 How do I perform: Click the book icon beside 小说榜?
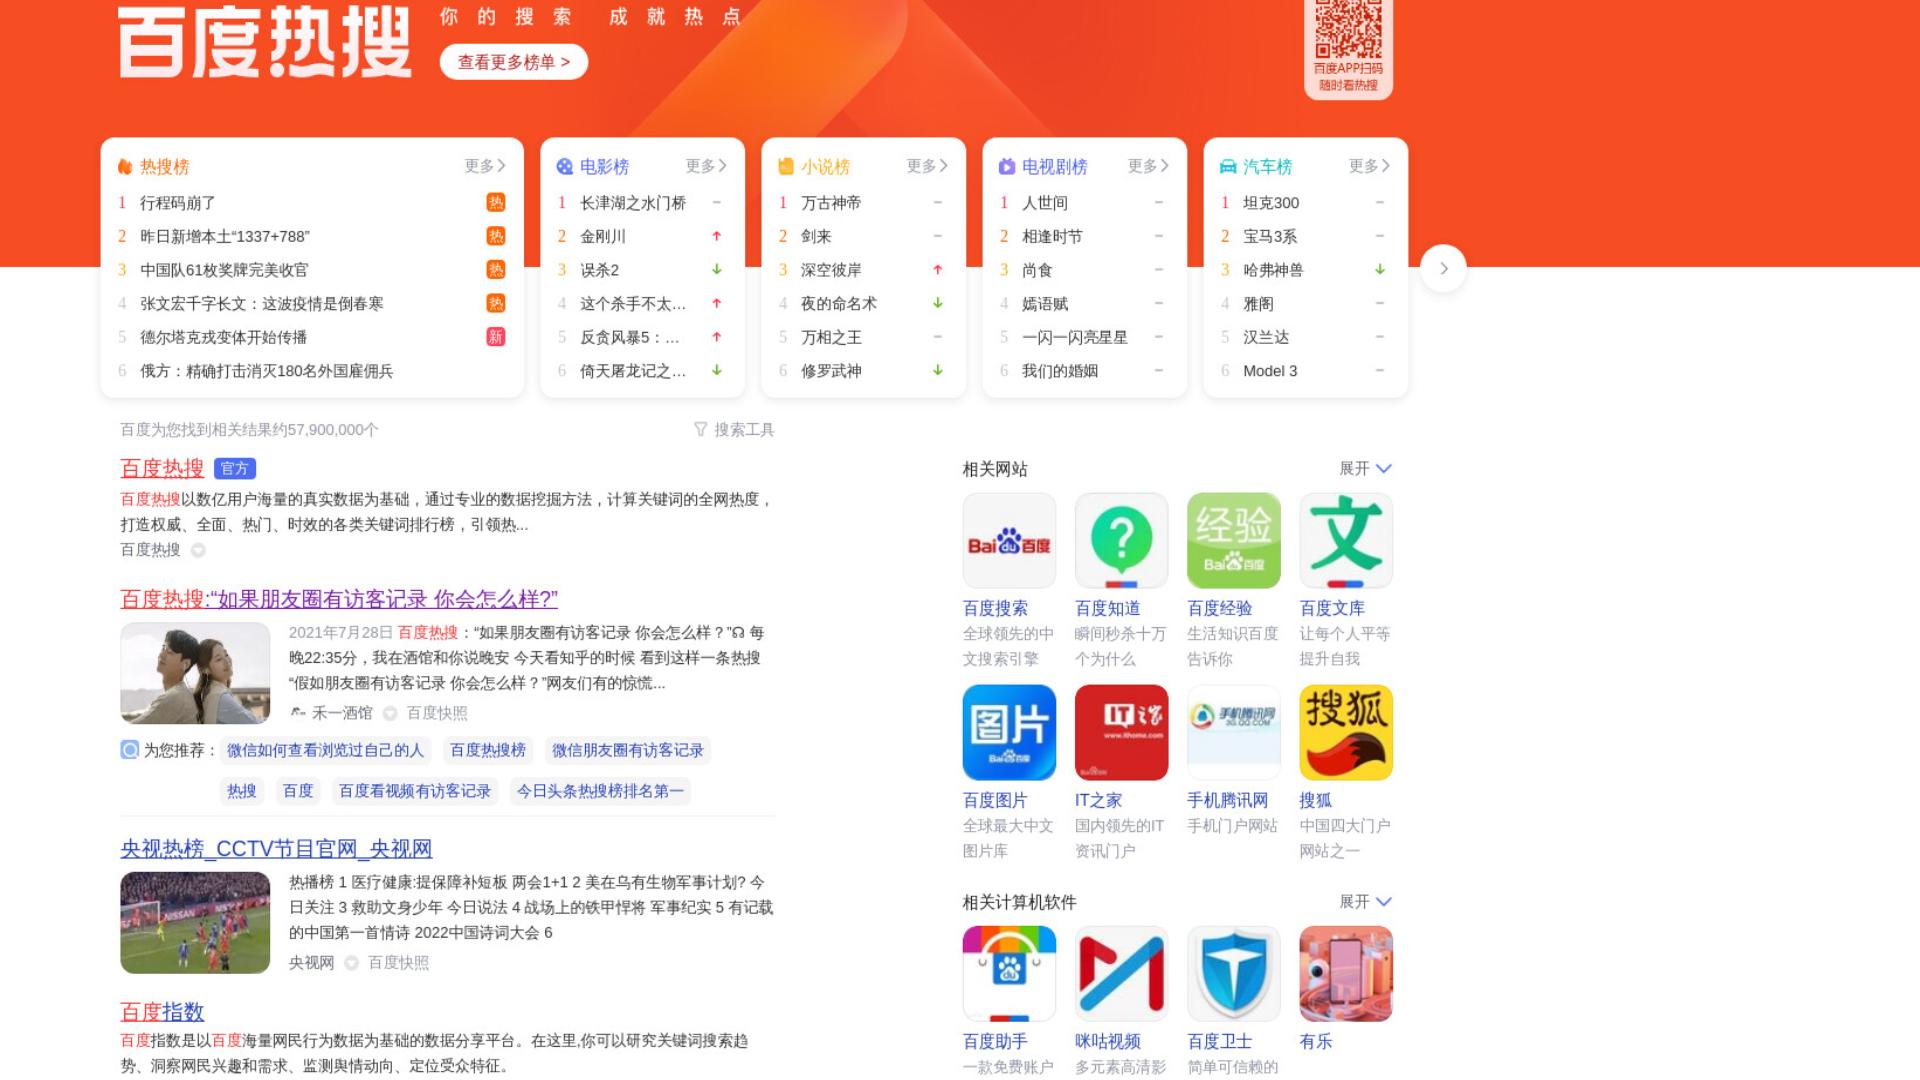[786, 167]
